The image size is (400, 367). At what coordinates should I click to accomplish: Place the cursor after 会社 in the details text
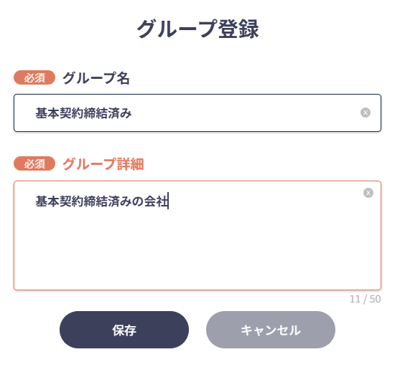click(x=168, y=201)
